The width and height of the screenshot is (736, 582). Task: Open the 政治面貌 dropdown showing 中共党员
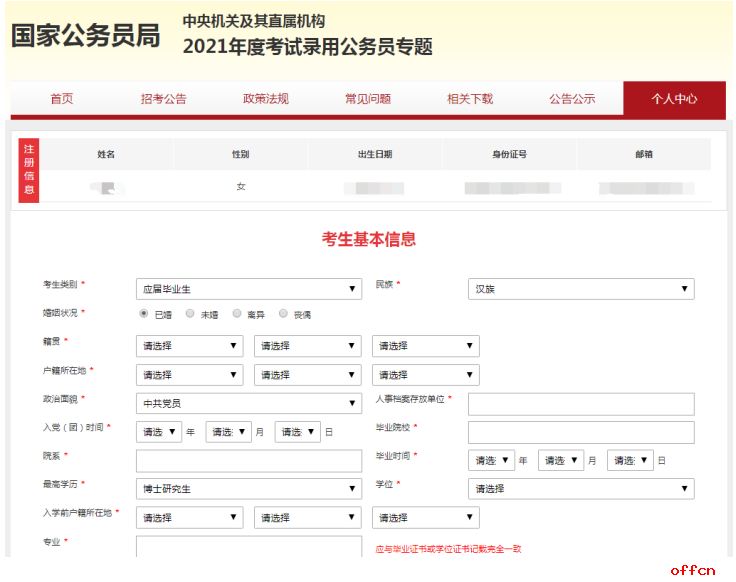coord(248,403)
